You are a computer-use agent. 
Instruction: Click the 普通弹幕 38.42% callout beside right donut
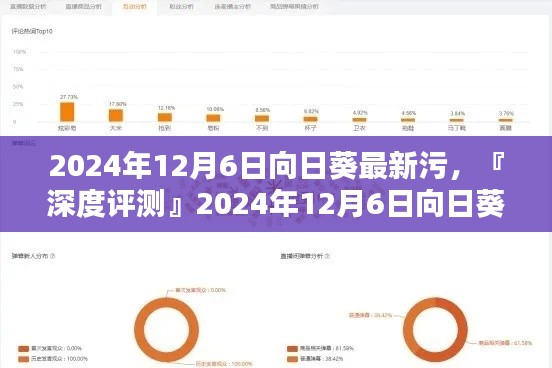(370, 315)
